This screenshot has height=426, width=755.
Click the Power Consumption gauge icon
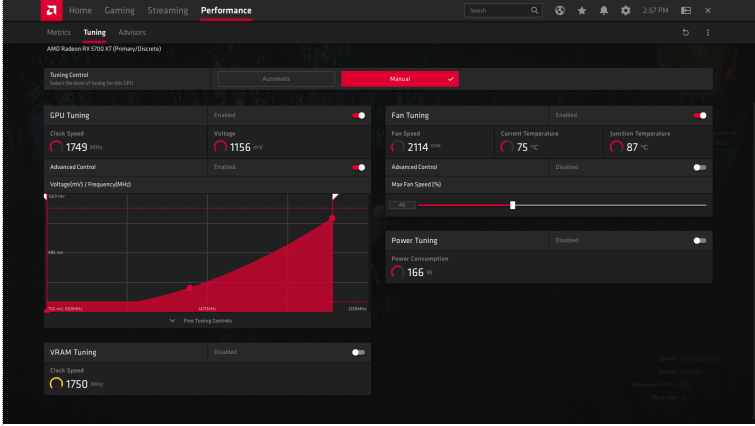pyautogui.click(x=397, y=272)
